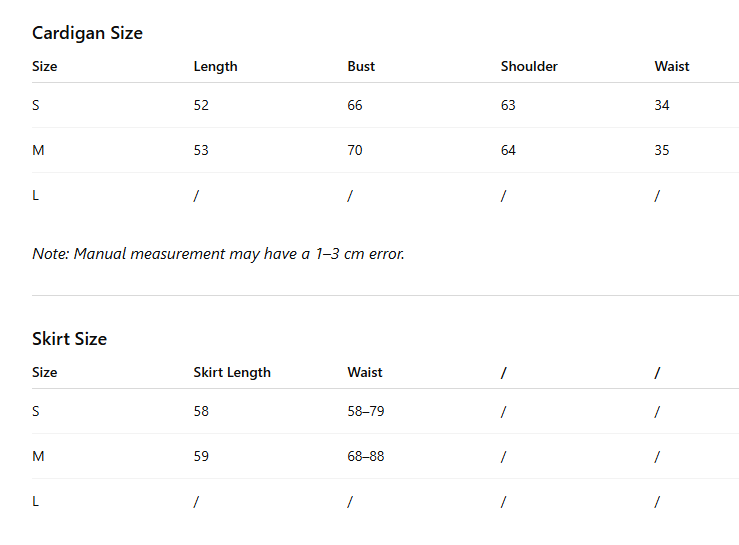
Task: Click the Cardigan Size heading
Action: 87,33
